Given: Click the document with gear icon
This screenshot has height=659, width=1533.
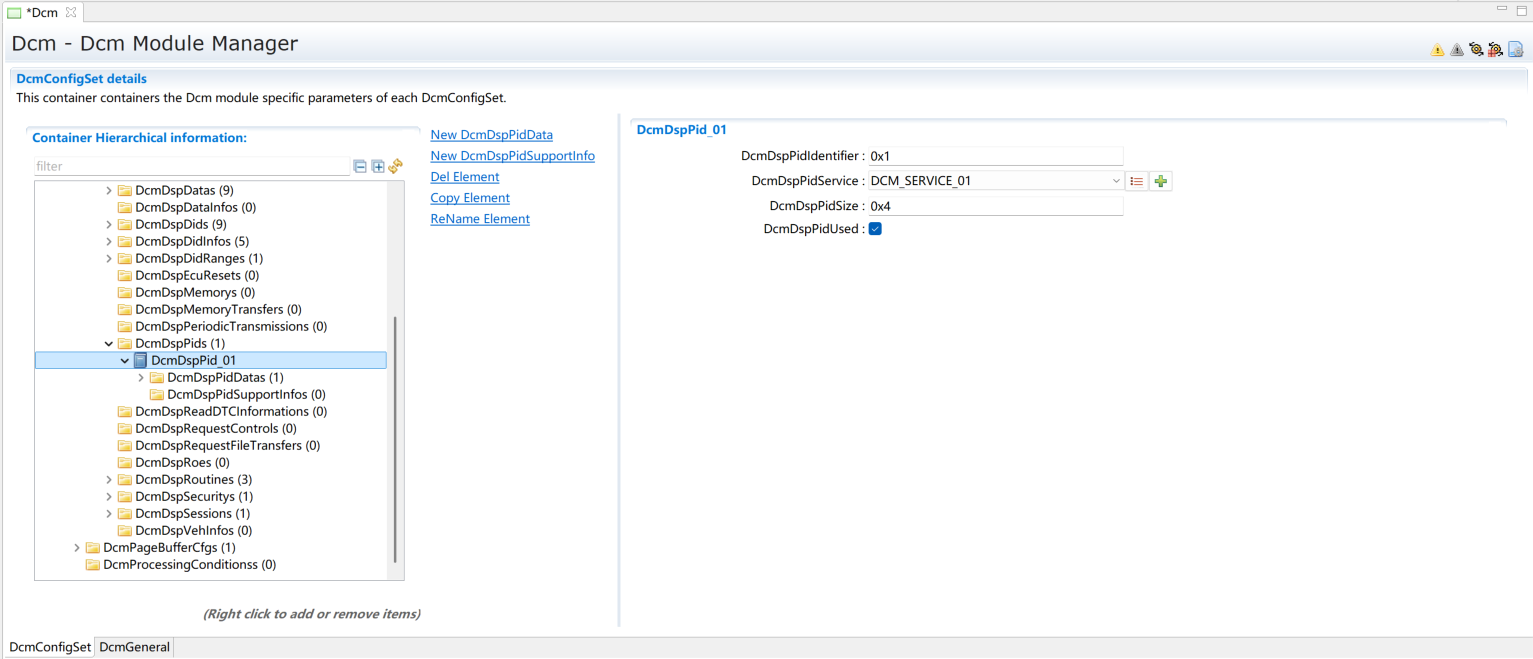Looking at the screenshot, I should coord(1515,50).
